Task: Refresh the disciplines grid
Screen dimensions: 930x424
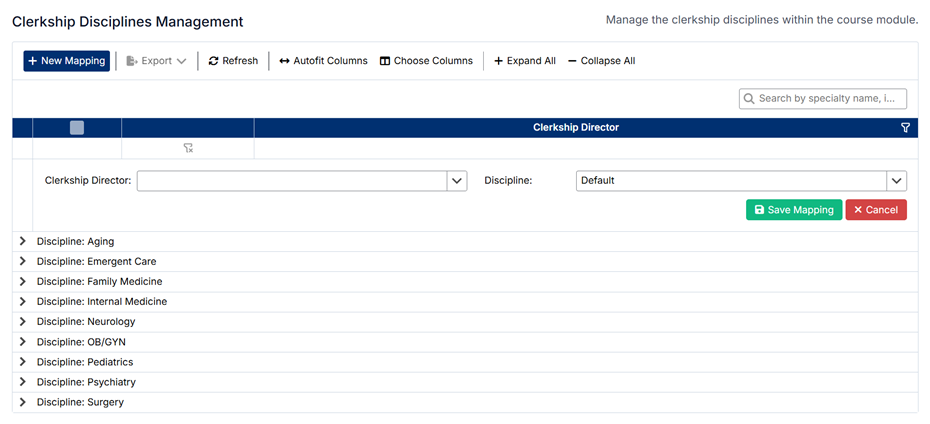Action: [233, 61]
